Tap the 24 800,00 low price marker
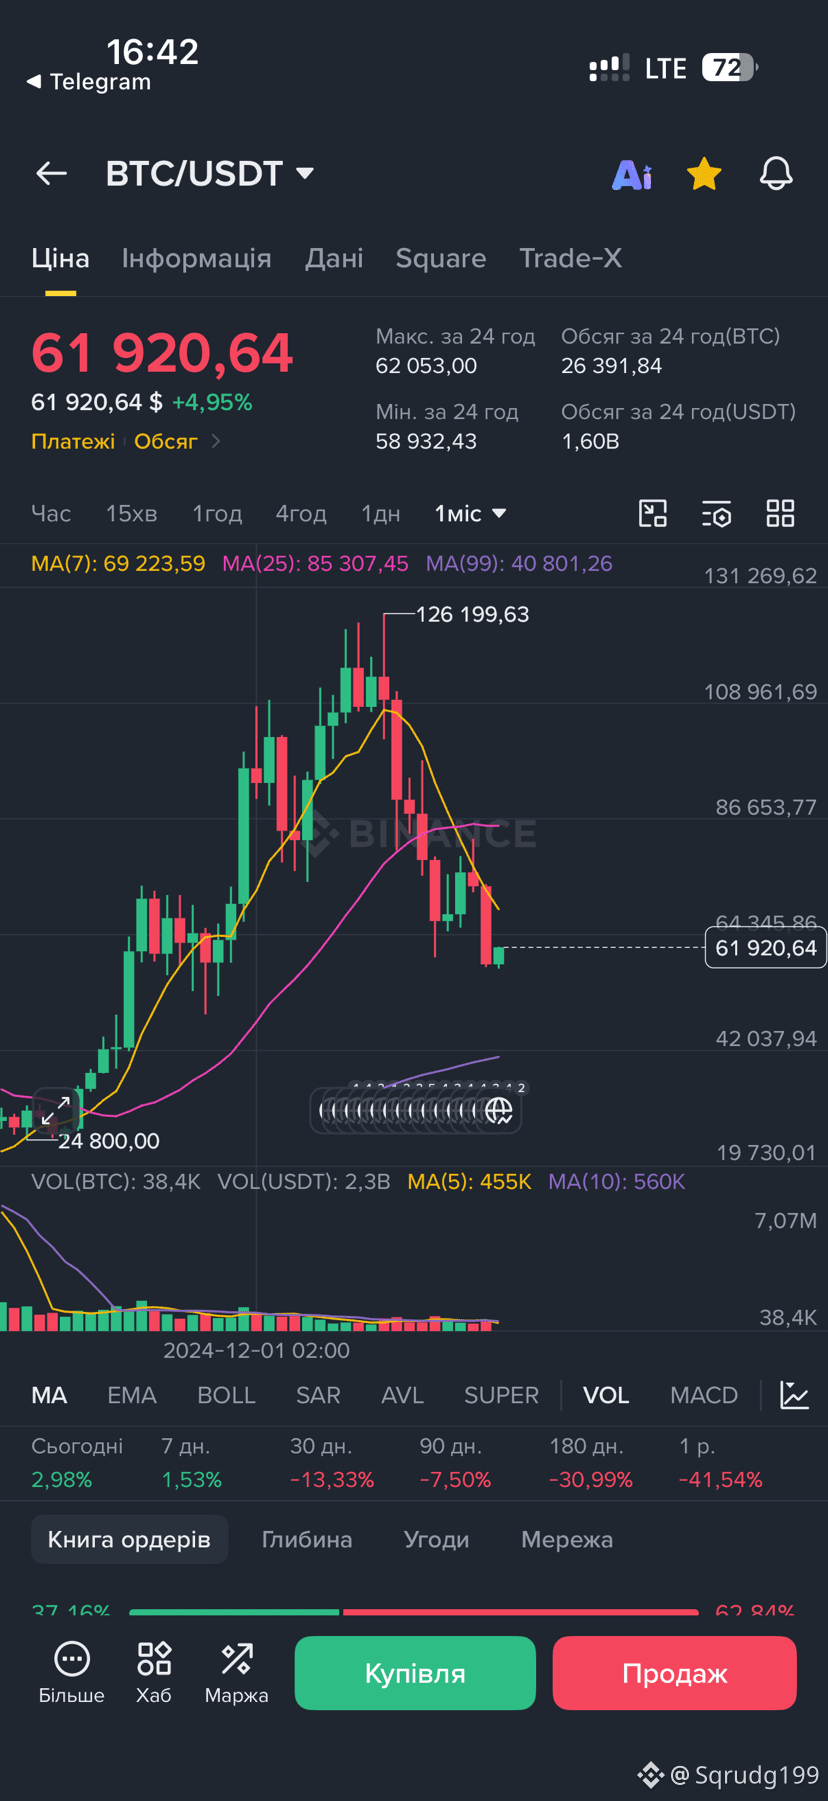 pyautogui.click(x=108, y=1141)
